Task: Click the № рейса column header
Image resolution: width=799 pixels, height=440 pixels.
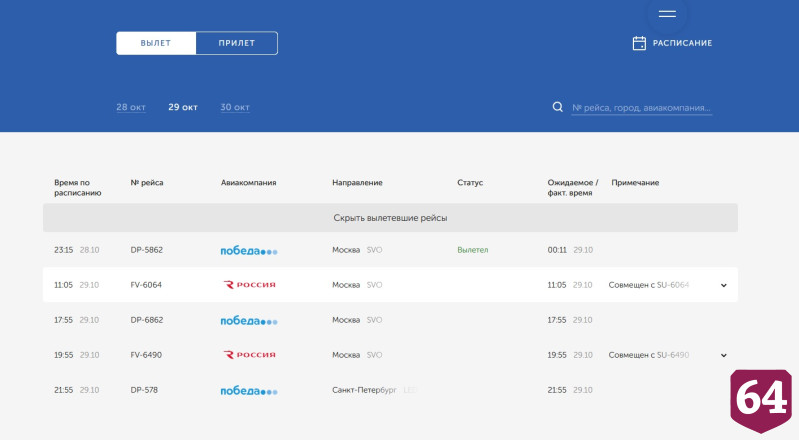Action: 147,183
